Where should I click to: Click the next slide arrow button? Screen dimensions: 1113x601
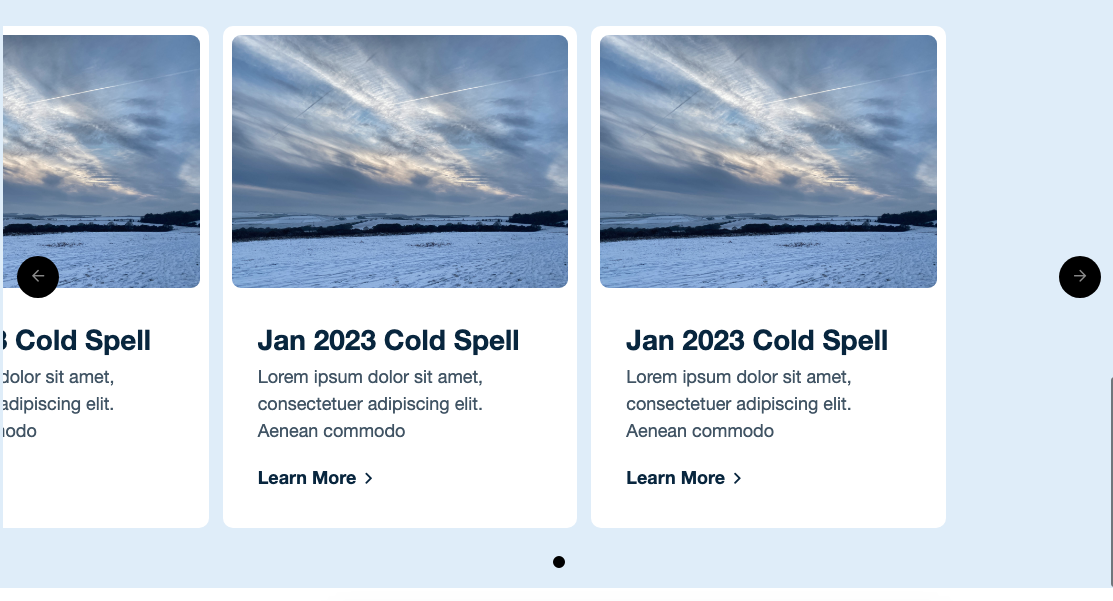point(1079,276)
